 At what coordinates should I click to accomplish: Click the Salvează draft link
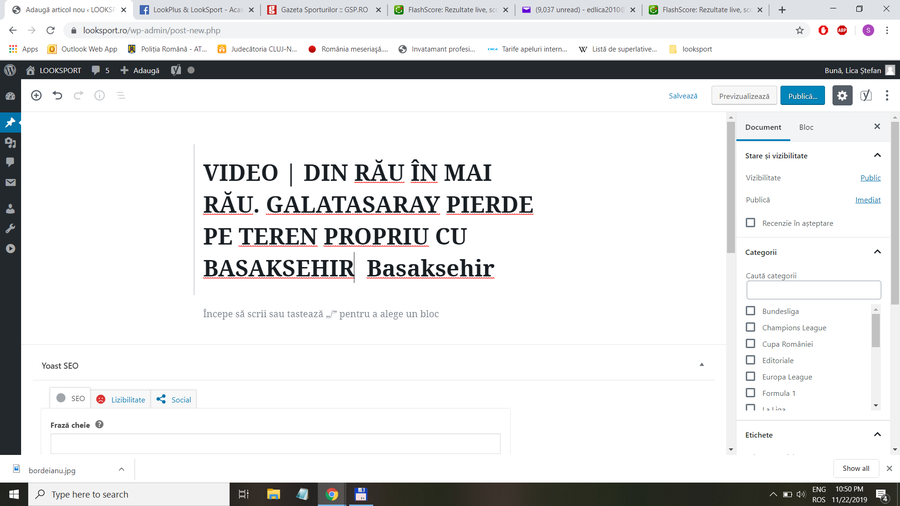(x=683, y=96)
